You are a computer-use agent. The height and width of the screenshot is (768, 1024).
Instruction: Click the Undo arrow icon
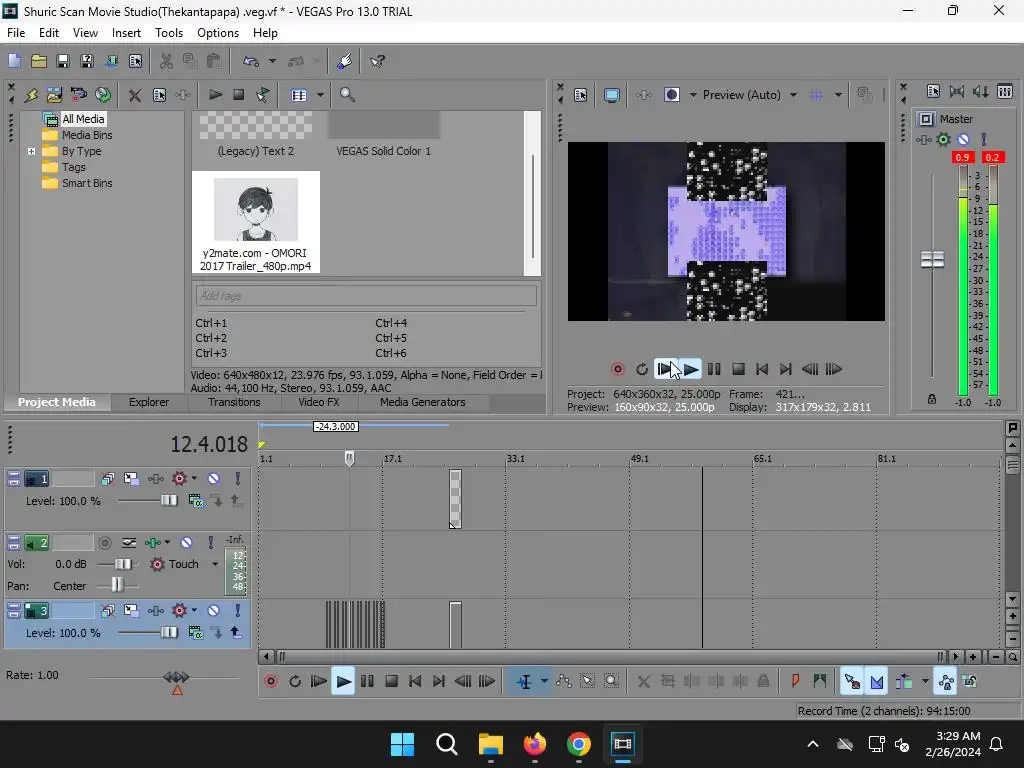pyautogui.click(x=251, y=61)
